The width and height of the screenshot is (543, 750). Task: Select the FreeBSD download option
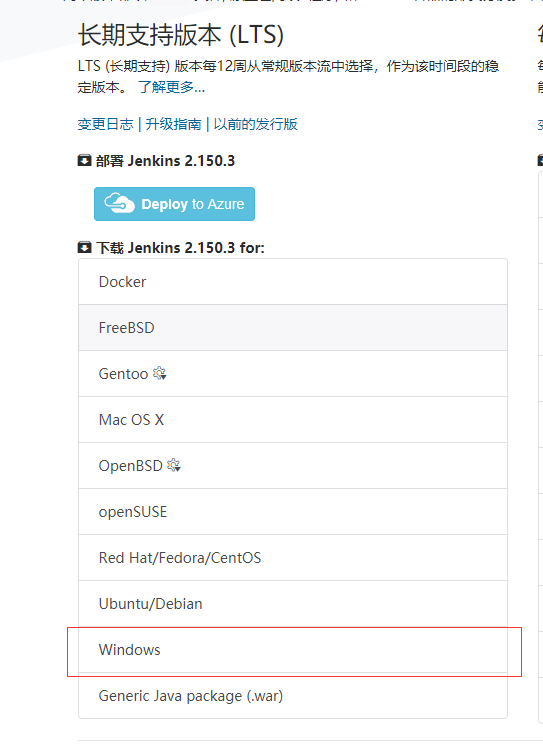293,328
